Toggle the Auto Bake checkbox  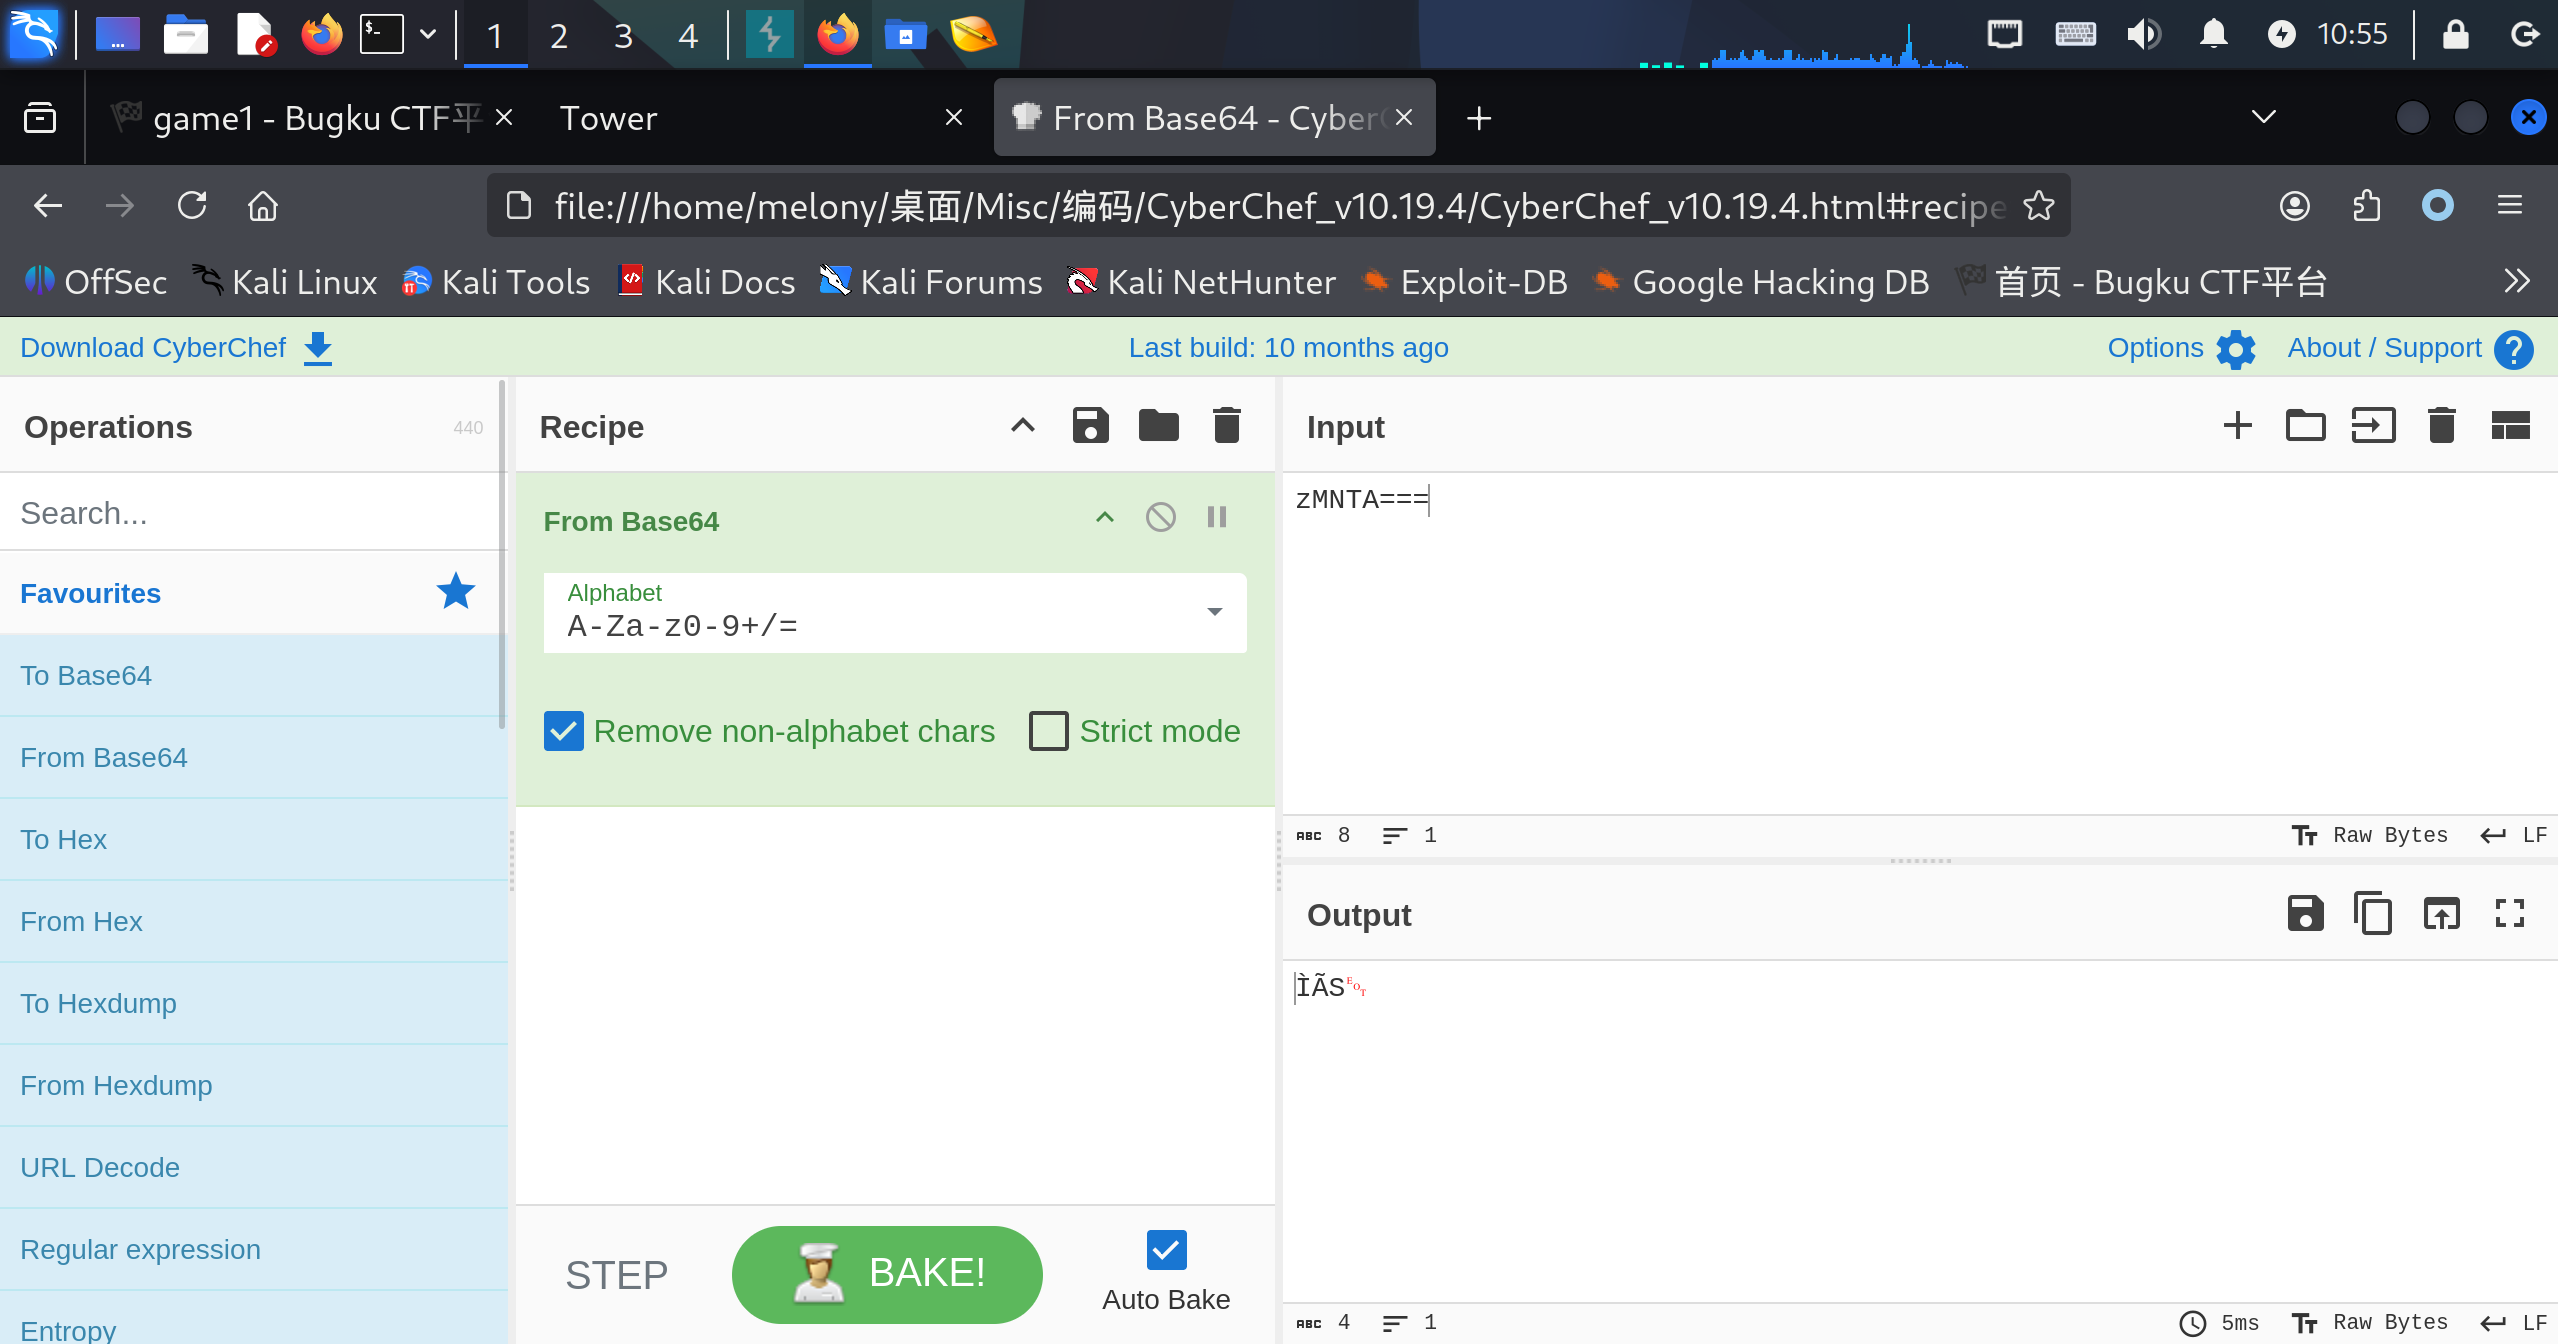point(1166,1250)
